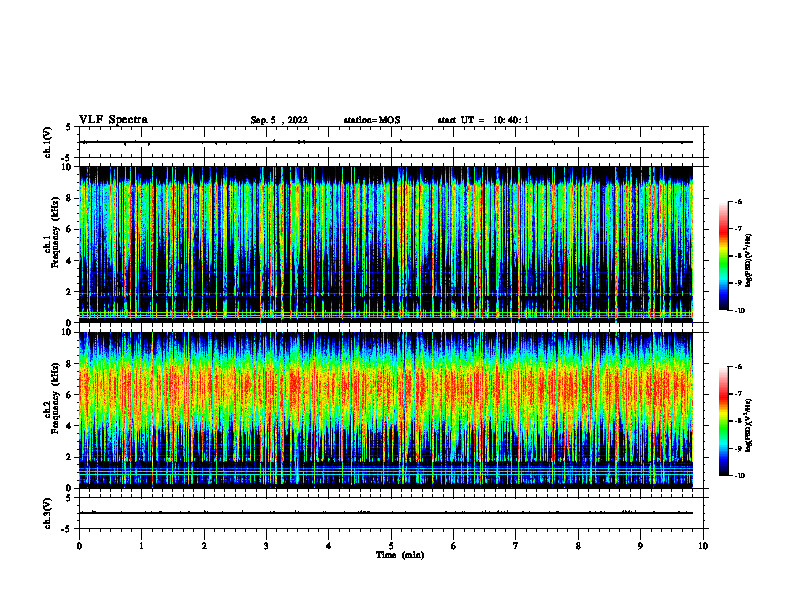Screen dimensions: 792x612
Task: Click the ch.1 voltage waveform trace
Action: (x=386, y=142)
